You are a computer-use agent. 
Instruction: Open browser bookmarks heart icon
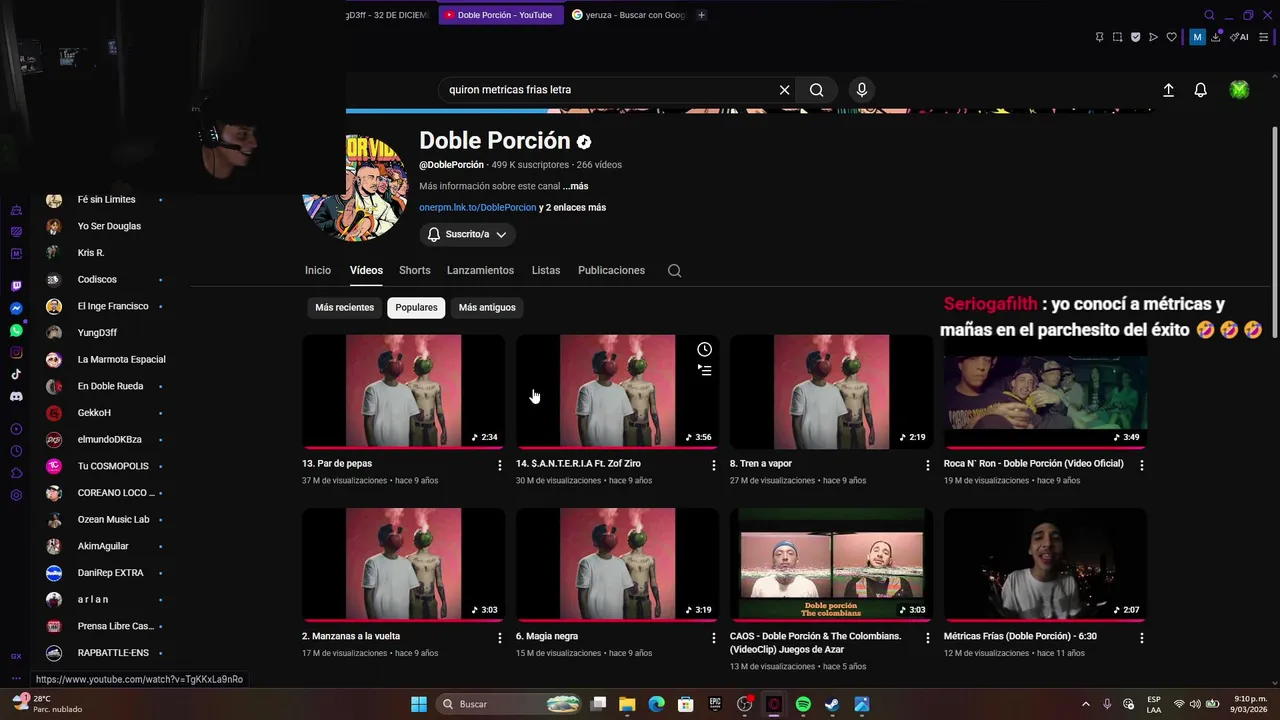coord(1172,37)
